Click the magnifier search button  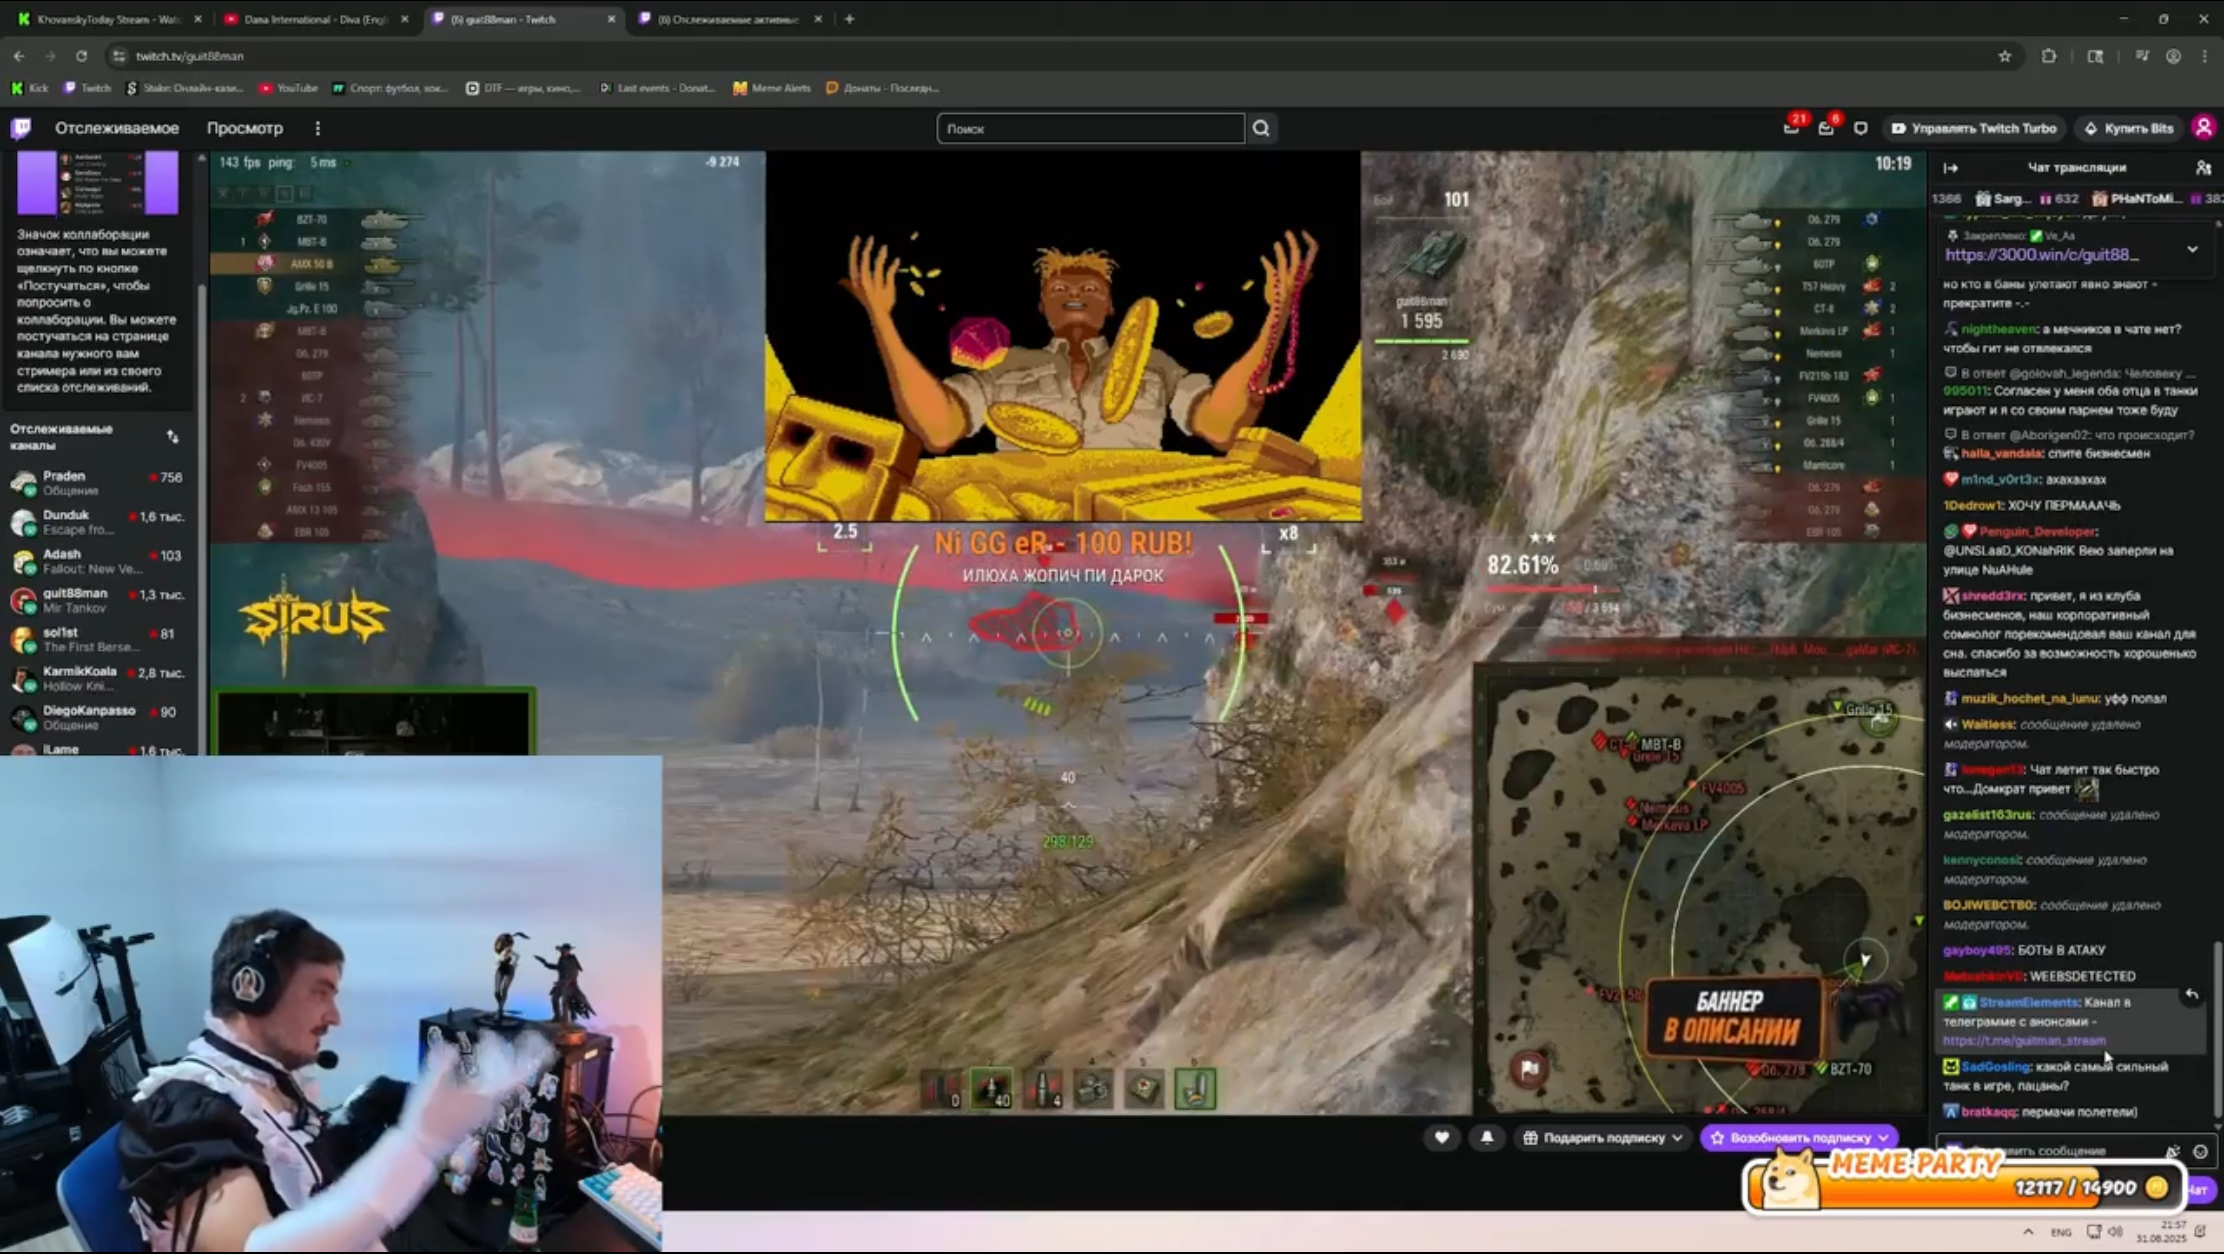(1261, 128)
